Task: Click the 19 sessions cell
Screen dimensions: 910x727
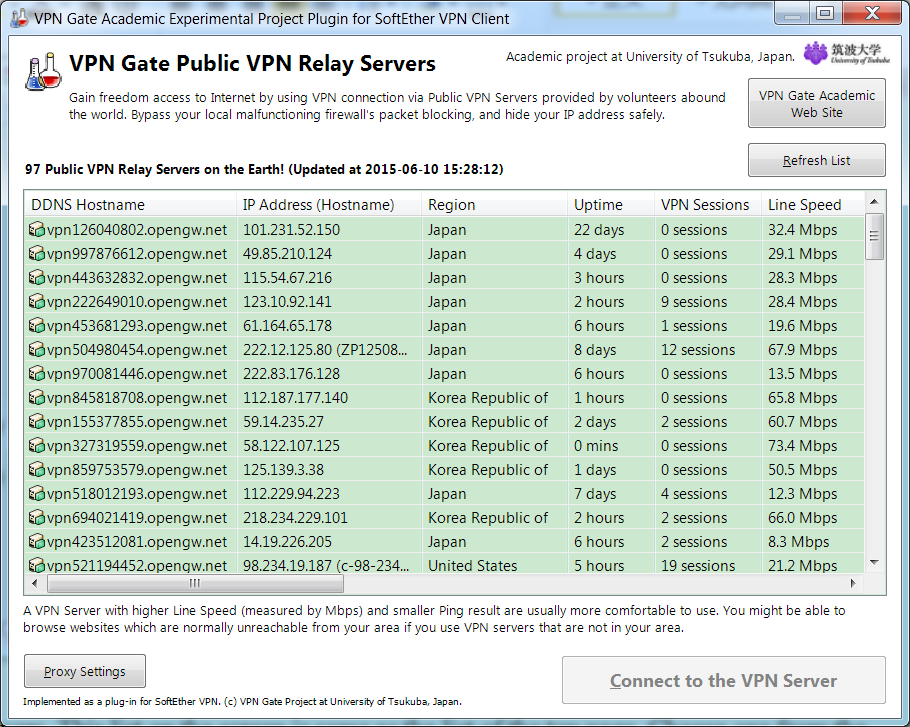Action: click(x=698, y=565)
